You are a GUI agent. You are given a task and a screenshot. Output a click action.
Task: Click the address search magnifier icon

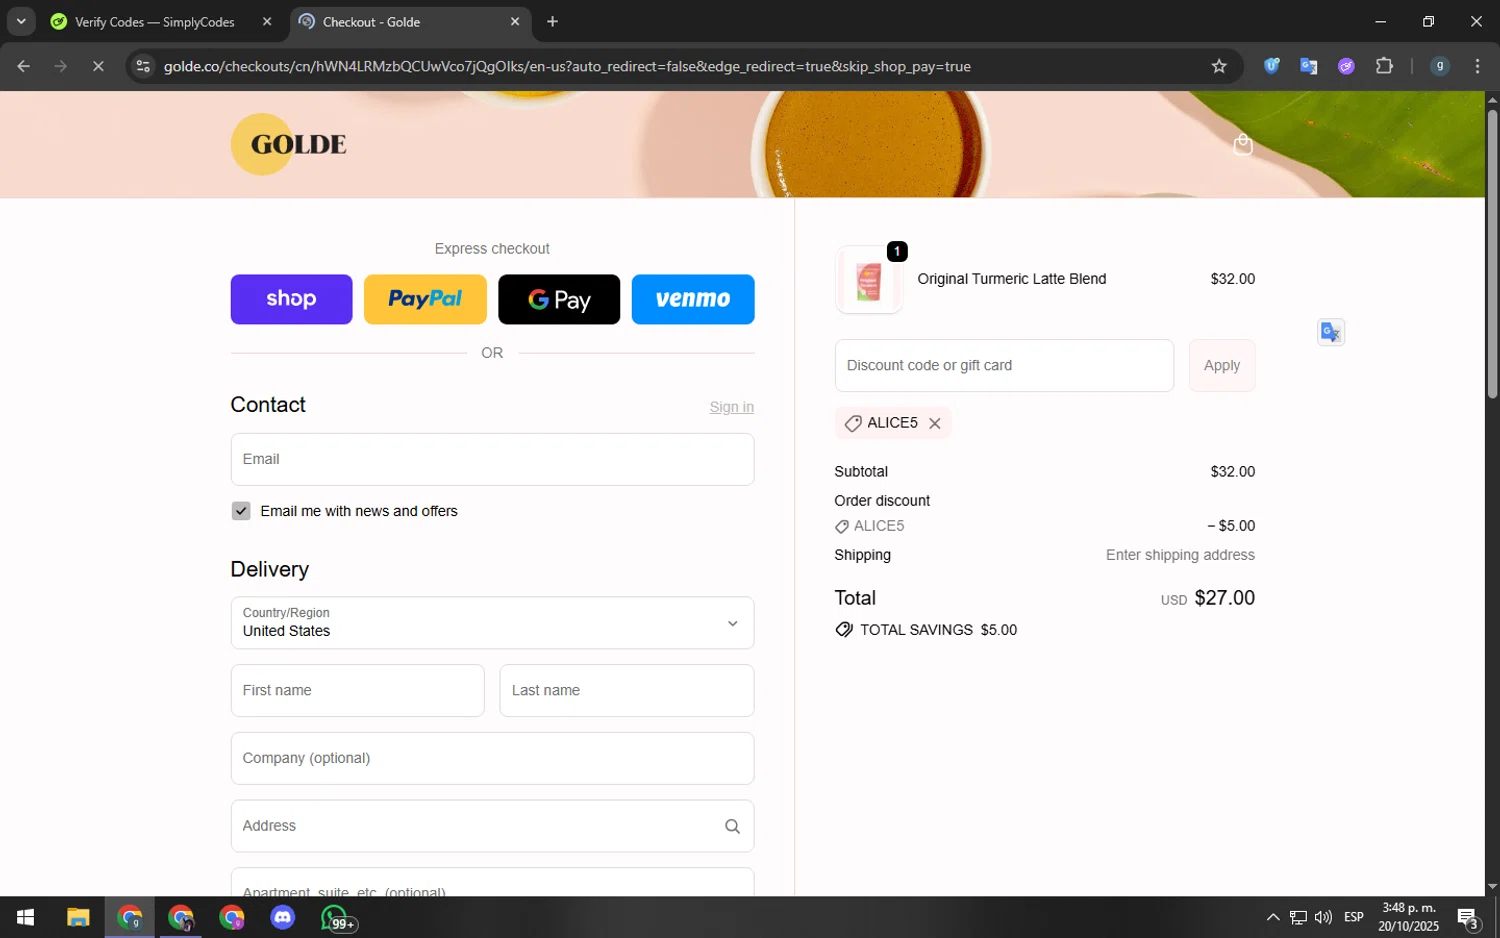(x=732, y=826)
